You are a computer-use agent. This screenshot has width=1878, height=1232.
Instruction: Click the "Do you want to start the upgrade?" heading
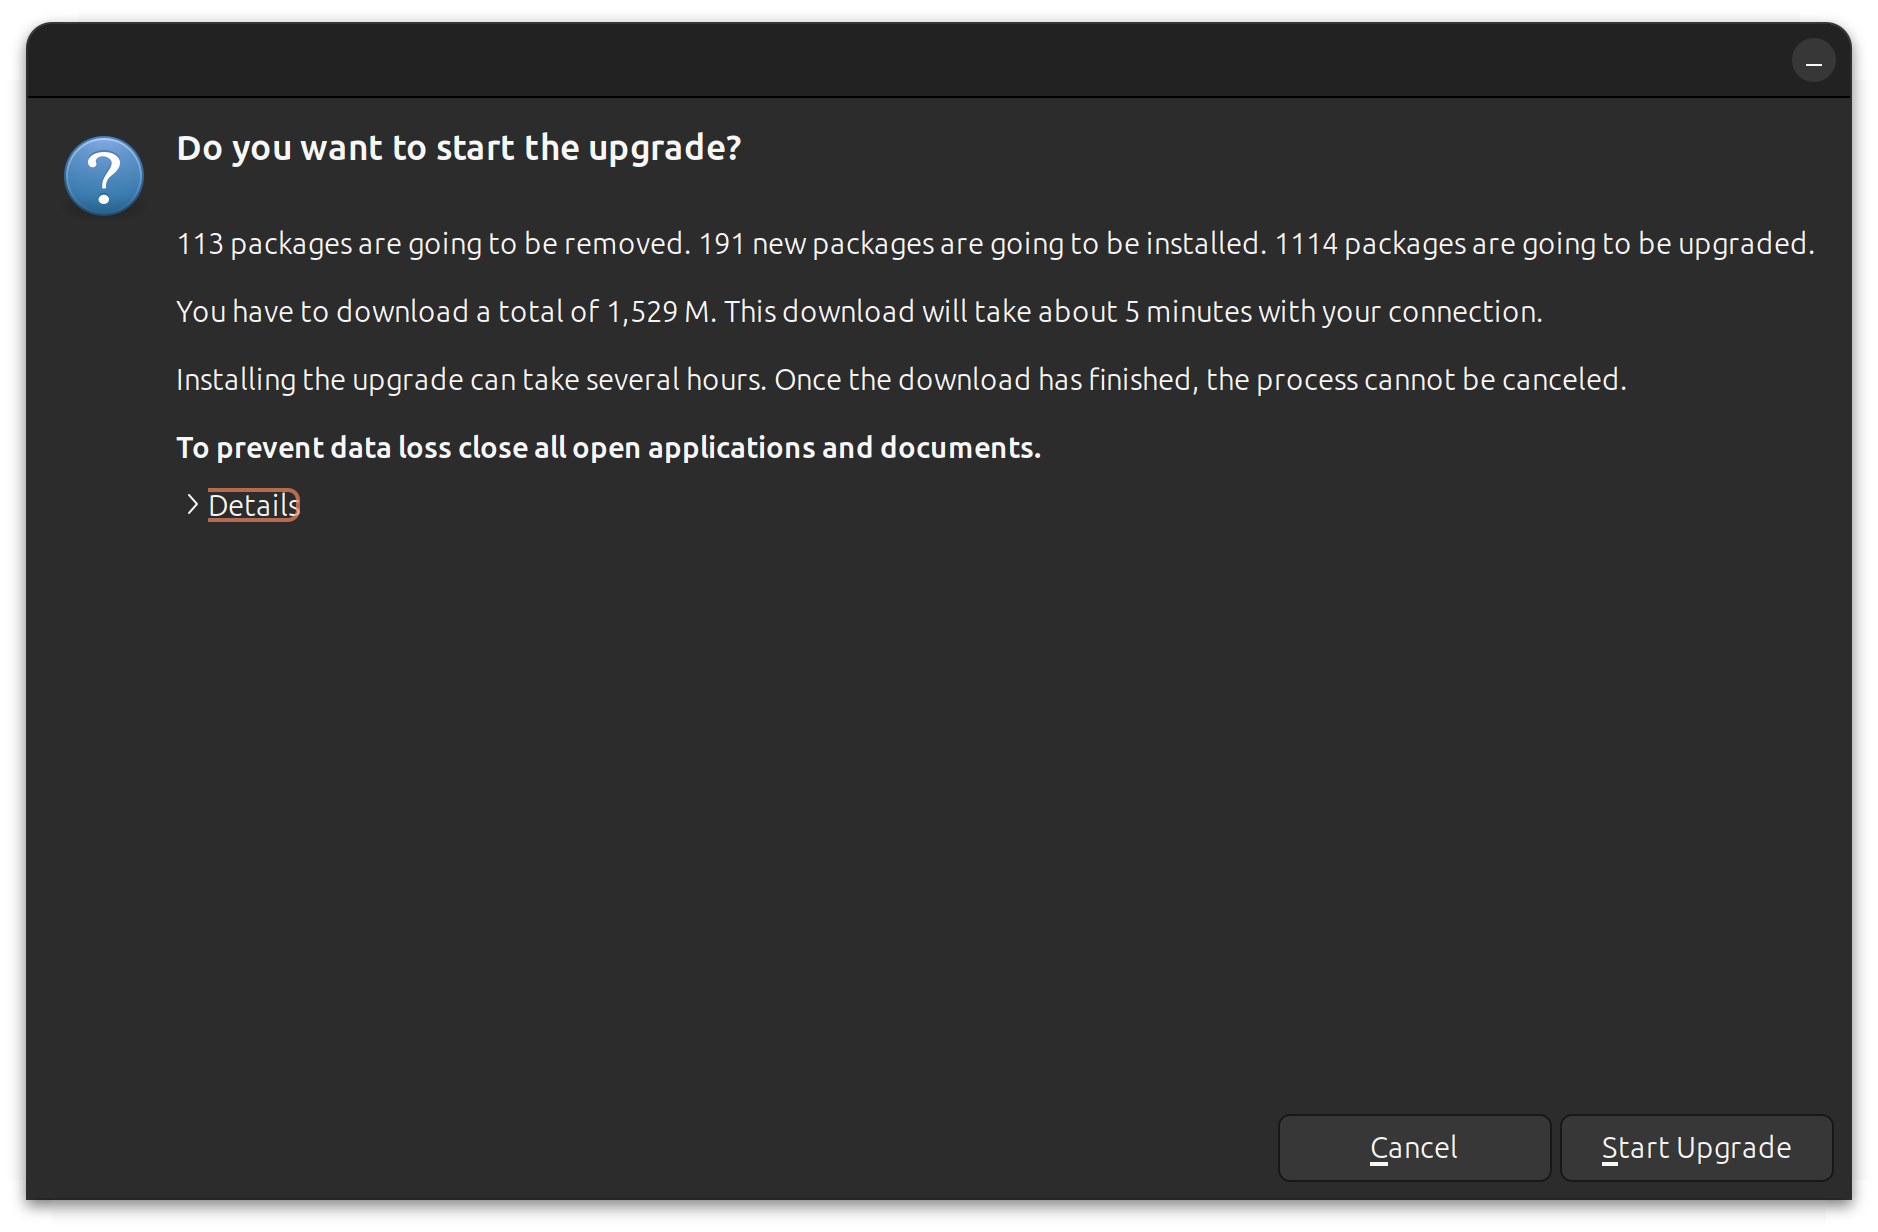(x=459, y=148)
